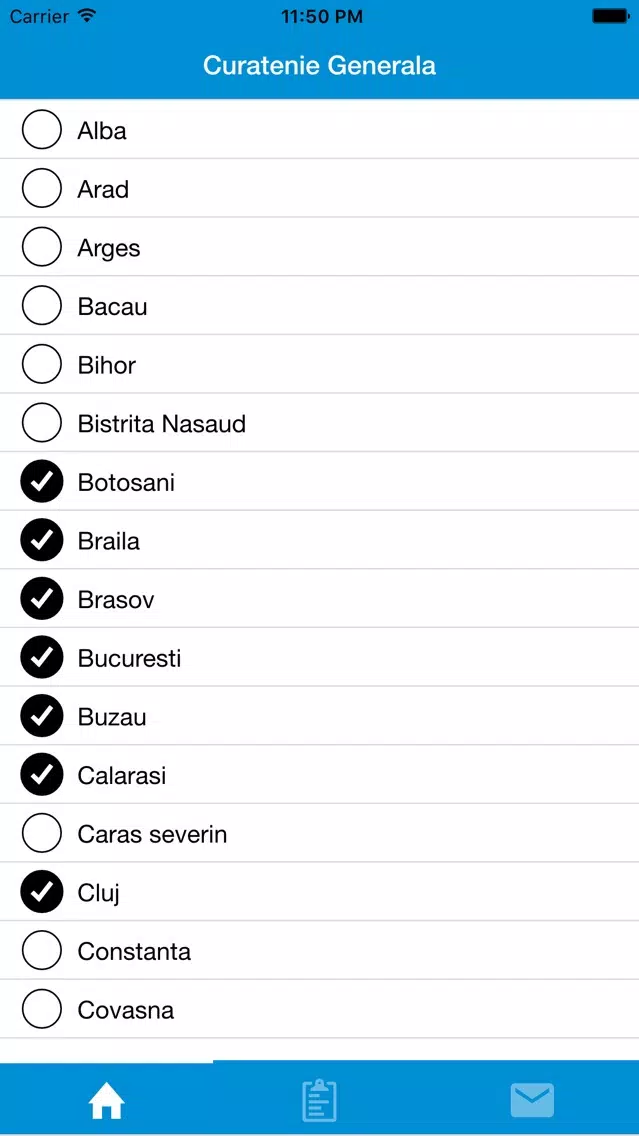Image resolution: width=639 pixels, height=1136 pixels.
Task: Enable the Constanta checkbox
Action: click(42, 951)
